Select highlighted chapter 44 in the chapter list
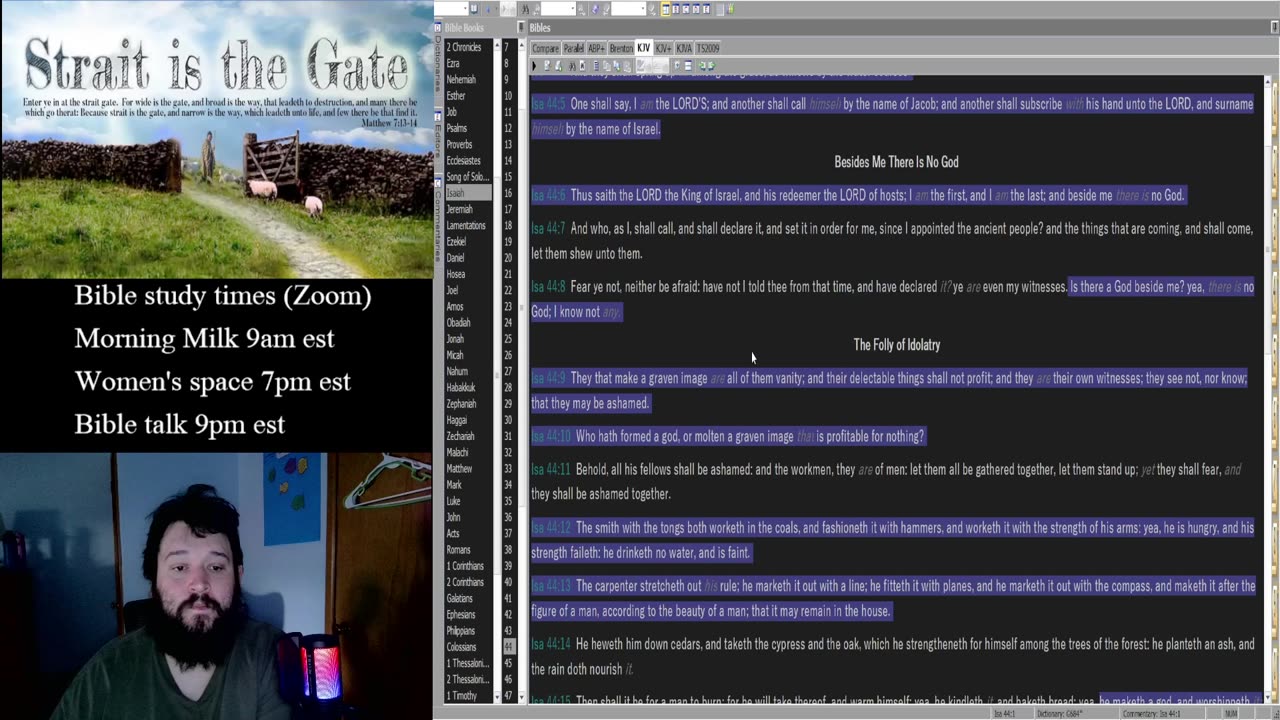 pyautogui.click(x=508, y=647)
